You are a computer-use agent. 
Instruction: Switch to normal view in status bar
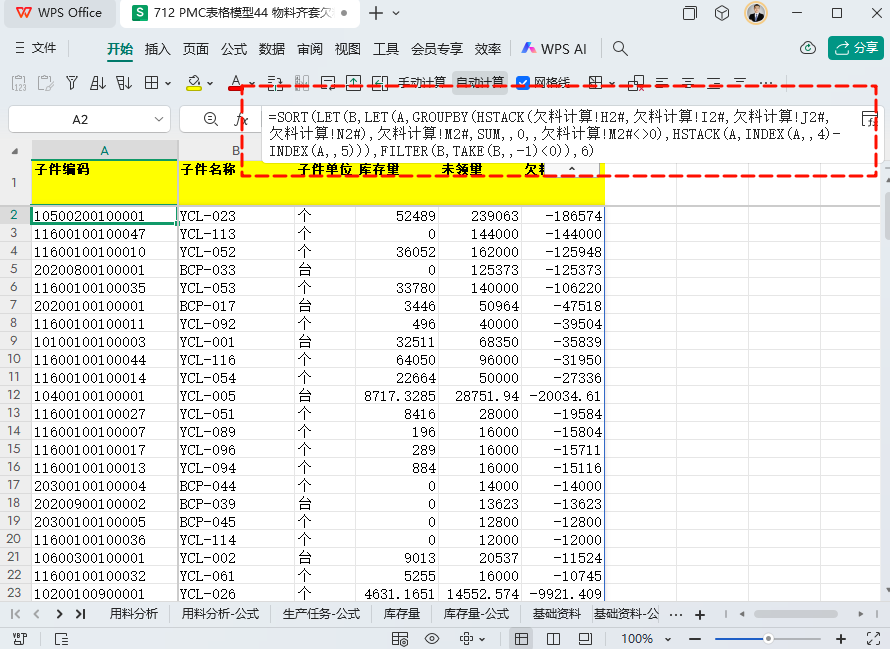(521, 639)
